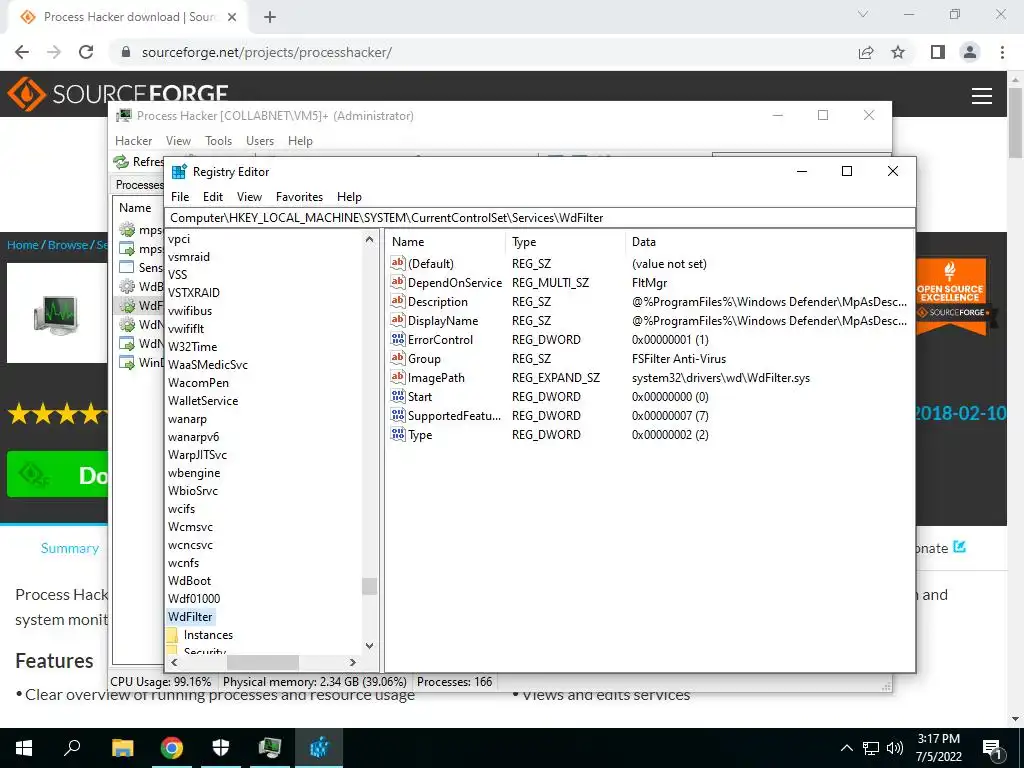This screenshot has width=1024, height=768.
Task: Select WalletService key in registry tree
Action: 202,400
